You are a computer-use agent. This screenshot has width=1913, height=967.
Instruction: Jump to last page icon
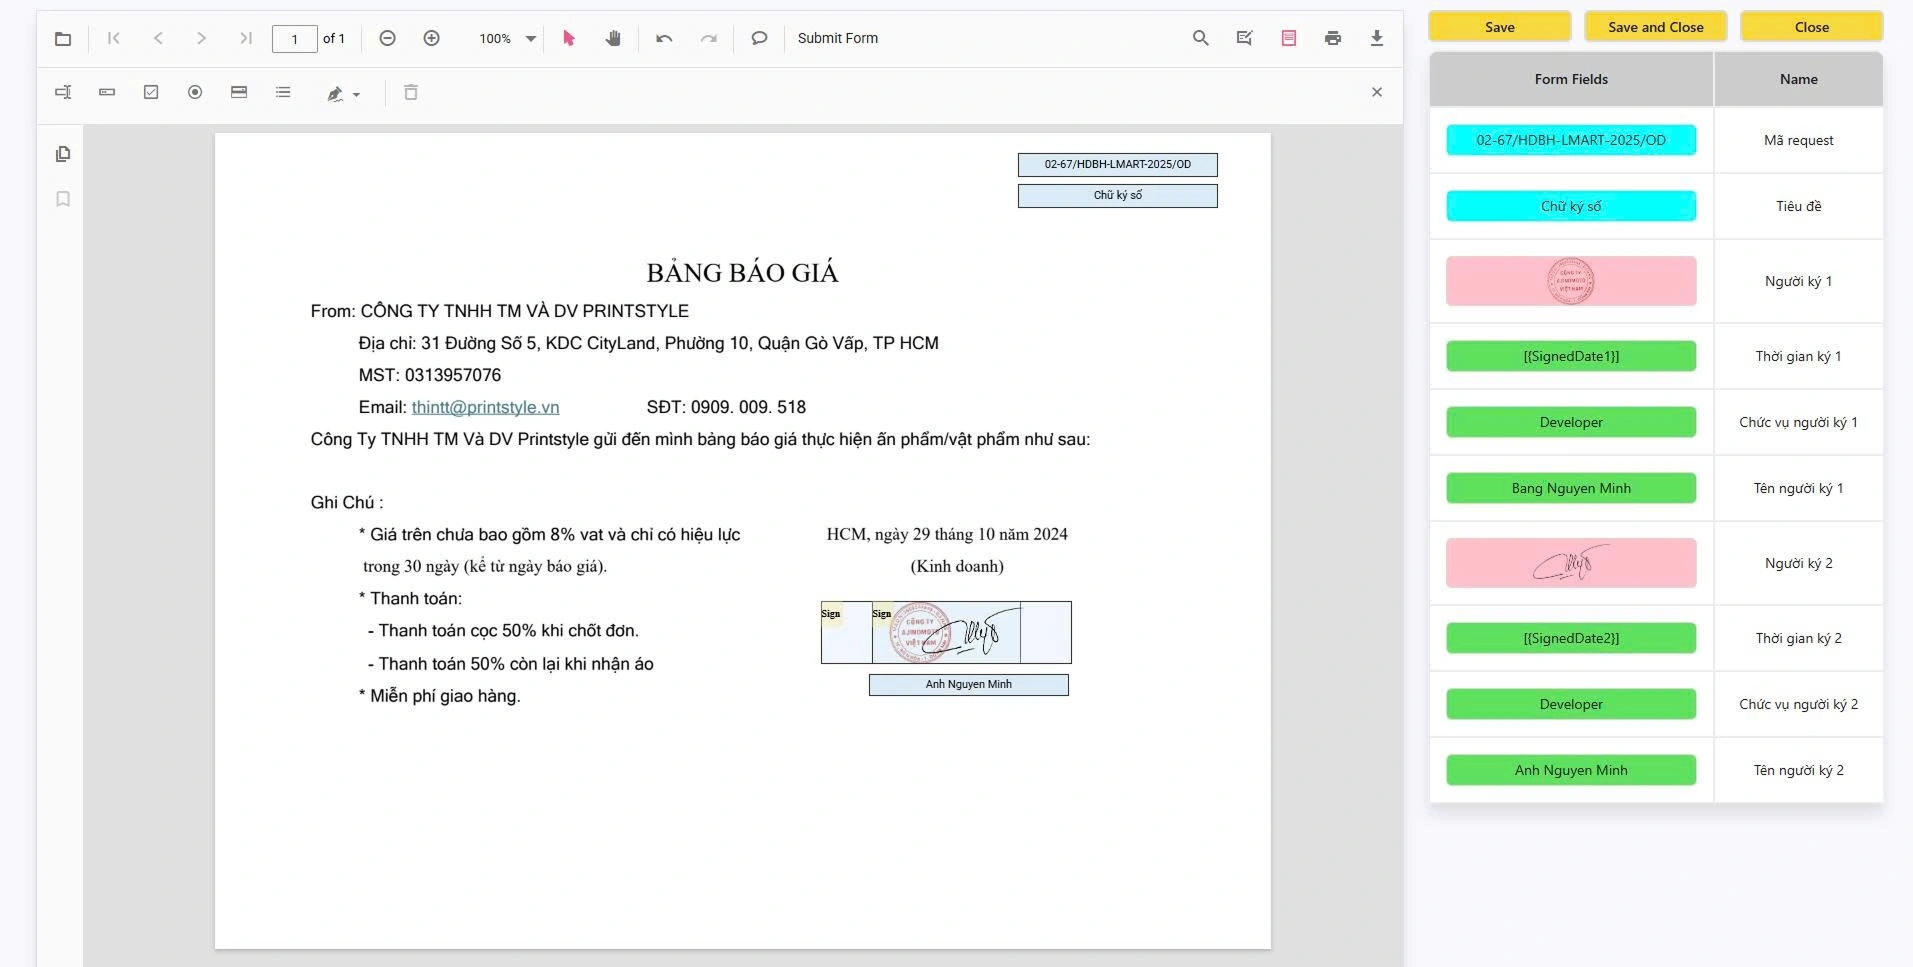click(246, 38)
